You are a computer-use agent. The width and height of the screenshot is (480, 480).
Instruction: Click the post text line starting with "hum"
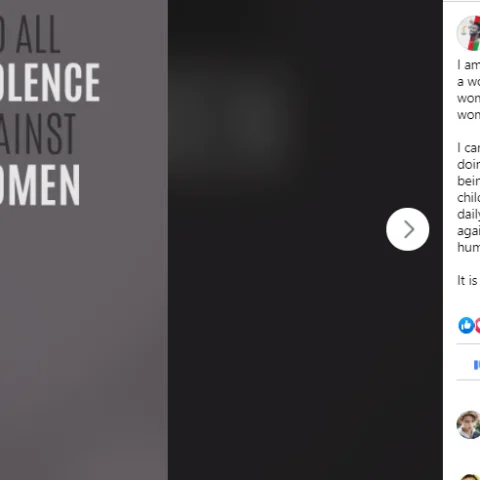pos(469,247)
